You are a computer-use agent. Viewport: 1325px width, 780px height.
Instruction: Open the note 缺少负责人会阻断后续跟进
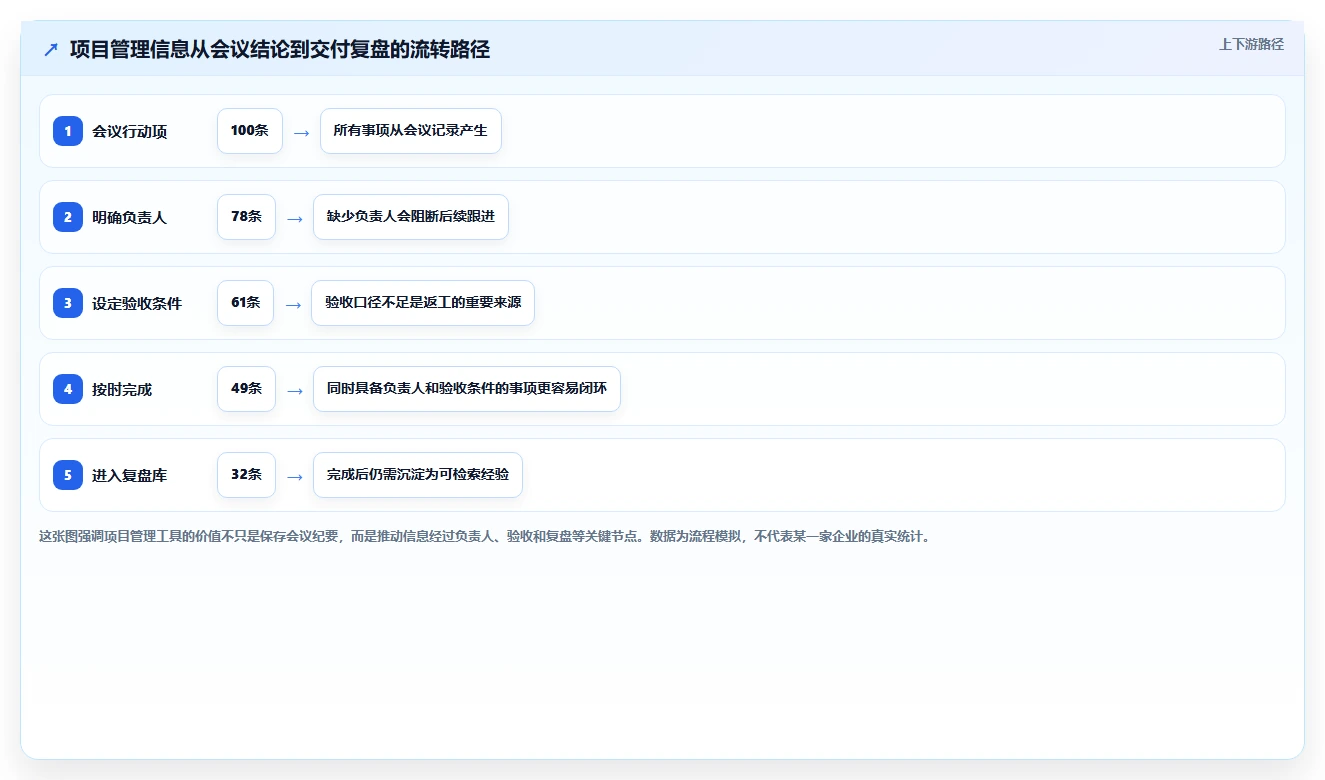tap(411, 217)
